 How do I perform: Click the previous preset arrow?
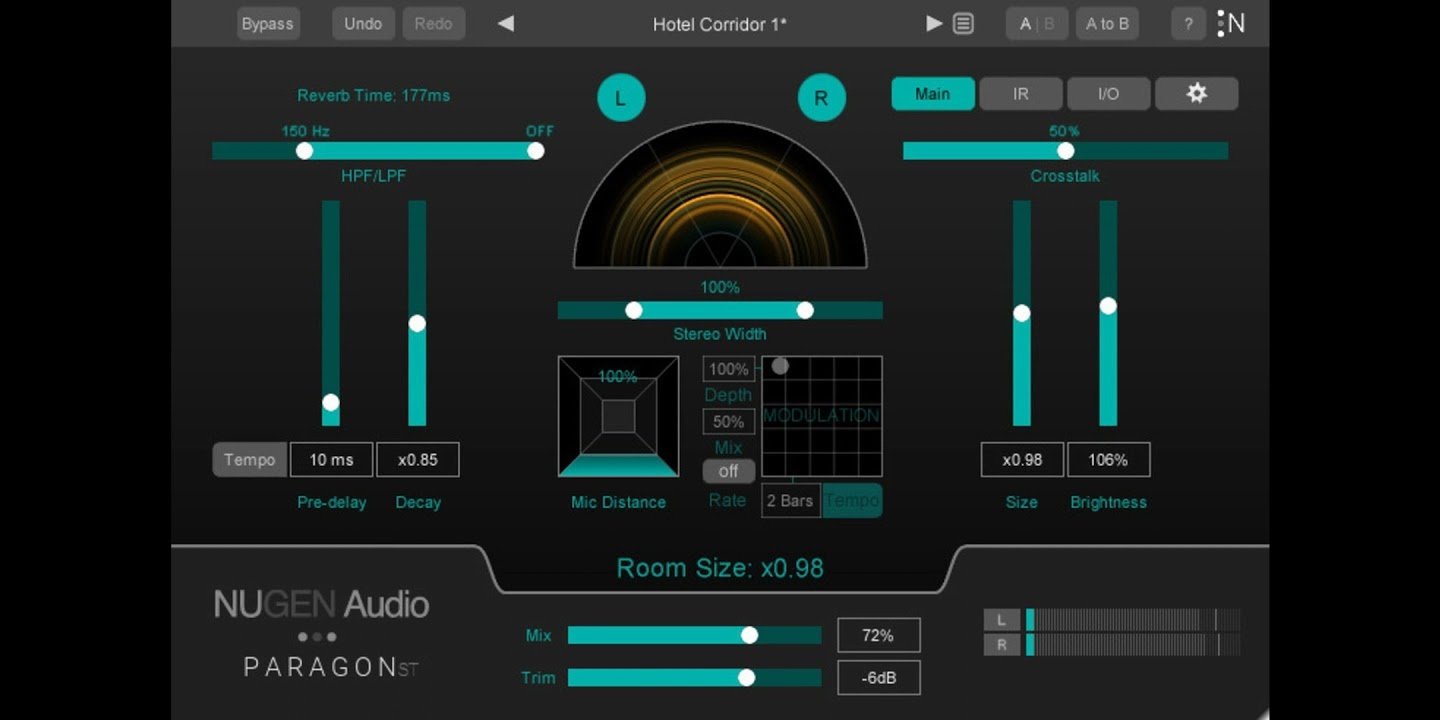tap(506, 23)
